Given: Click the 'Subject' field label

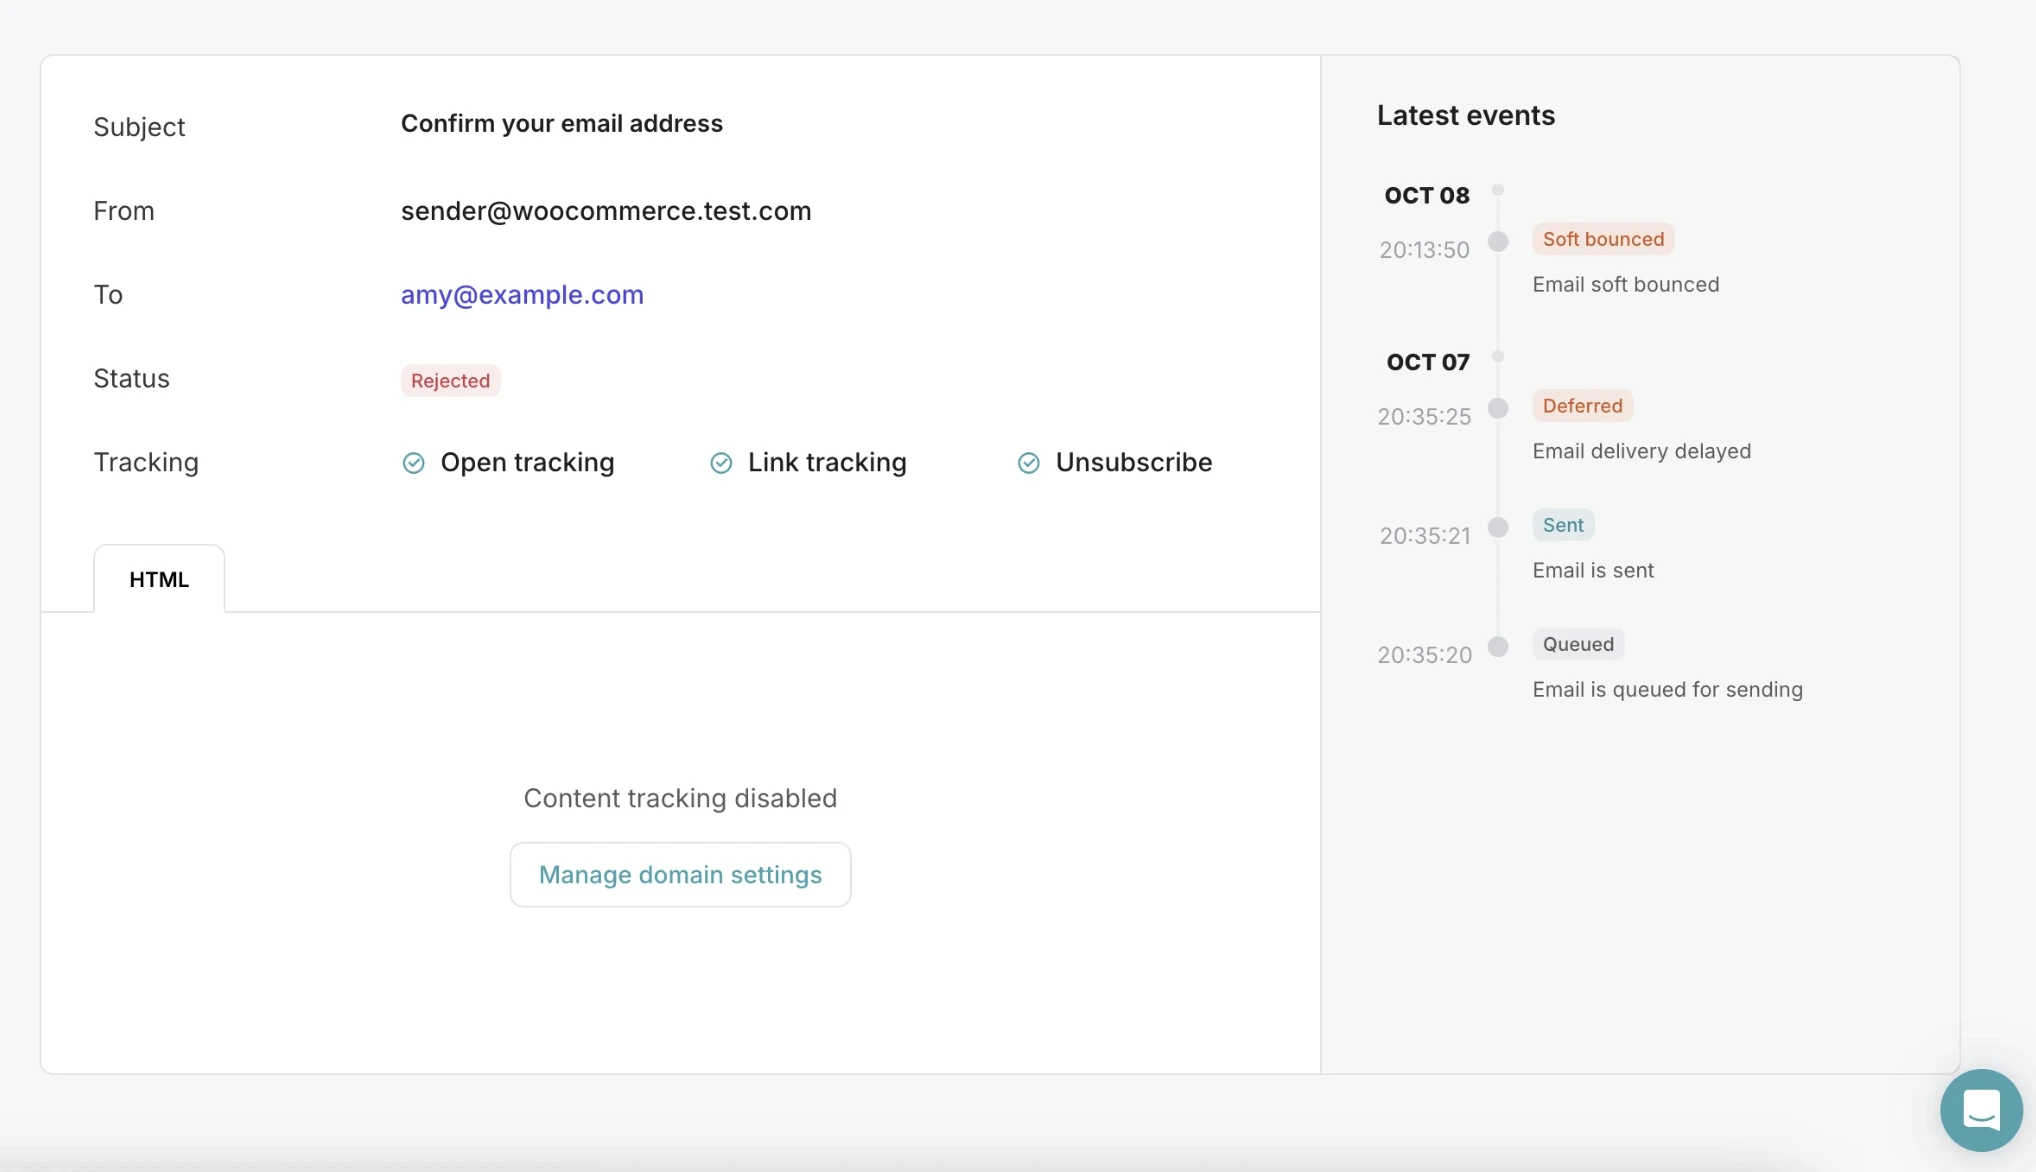Looking at the screenshot, I should (139, 128).
